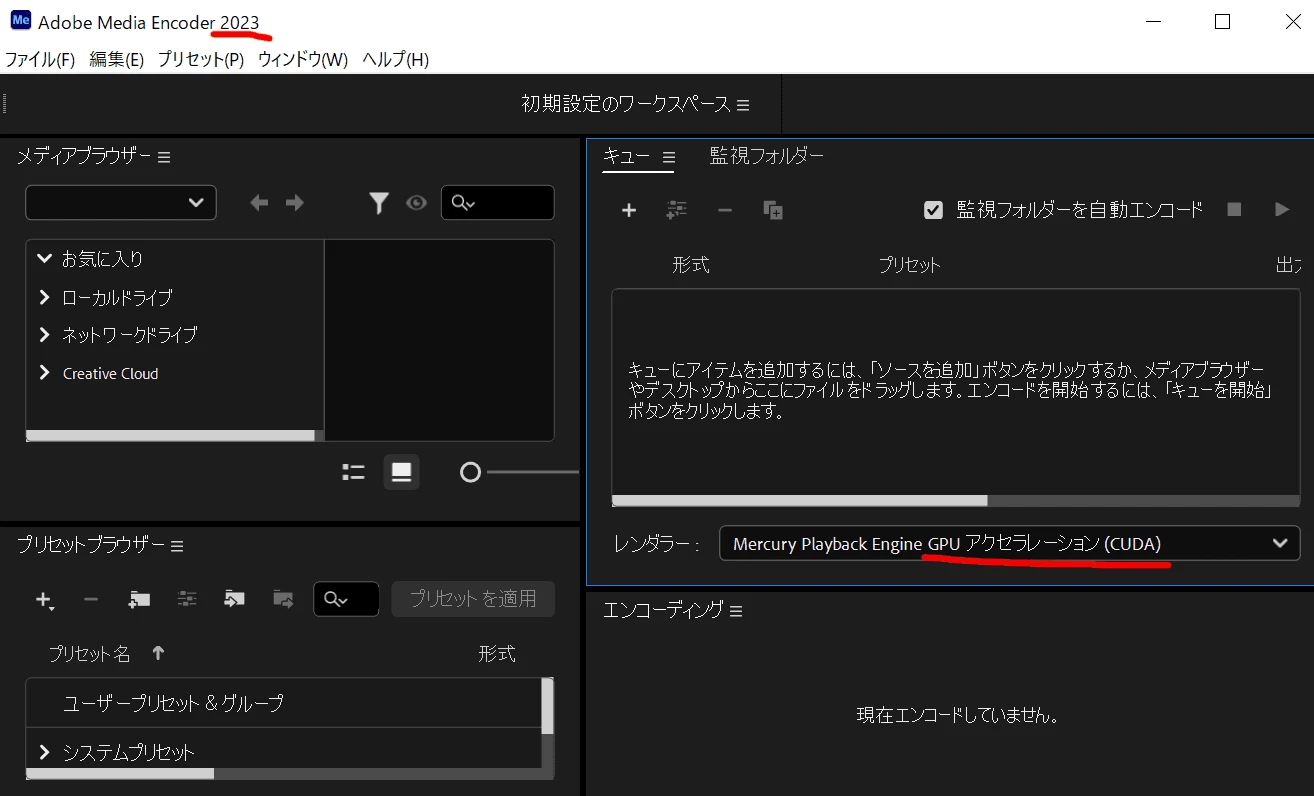
Task: Click the add output sliders icon in queue
Action: tap(677, 210)
